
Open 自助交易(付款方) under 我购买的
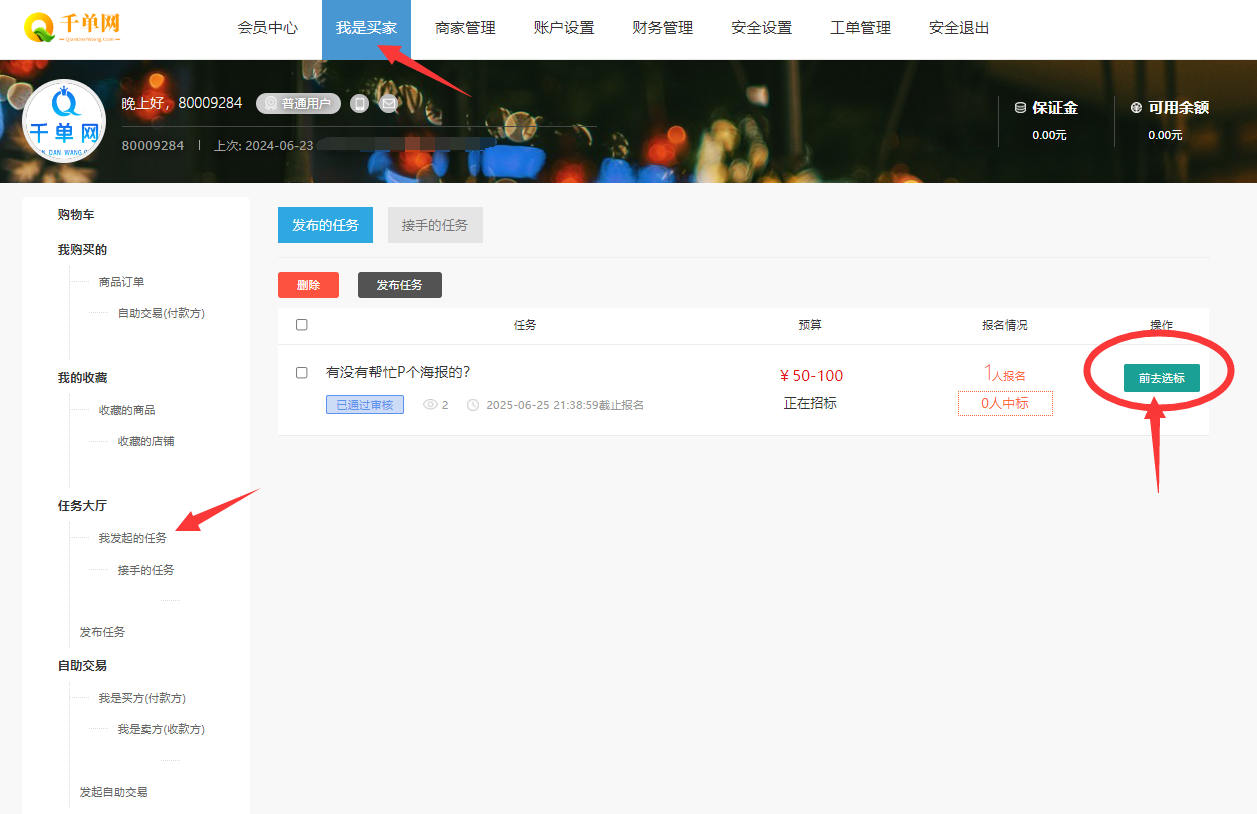[161, 313]
